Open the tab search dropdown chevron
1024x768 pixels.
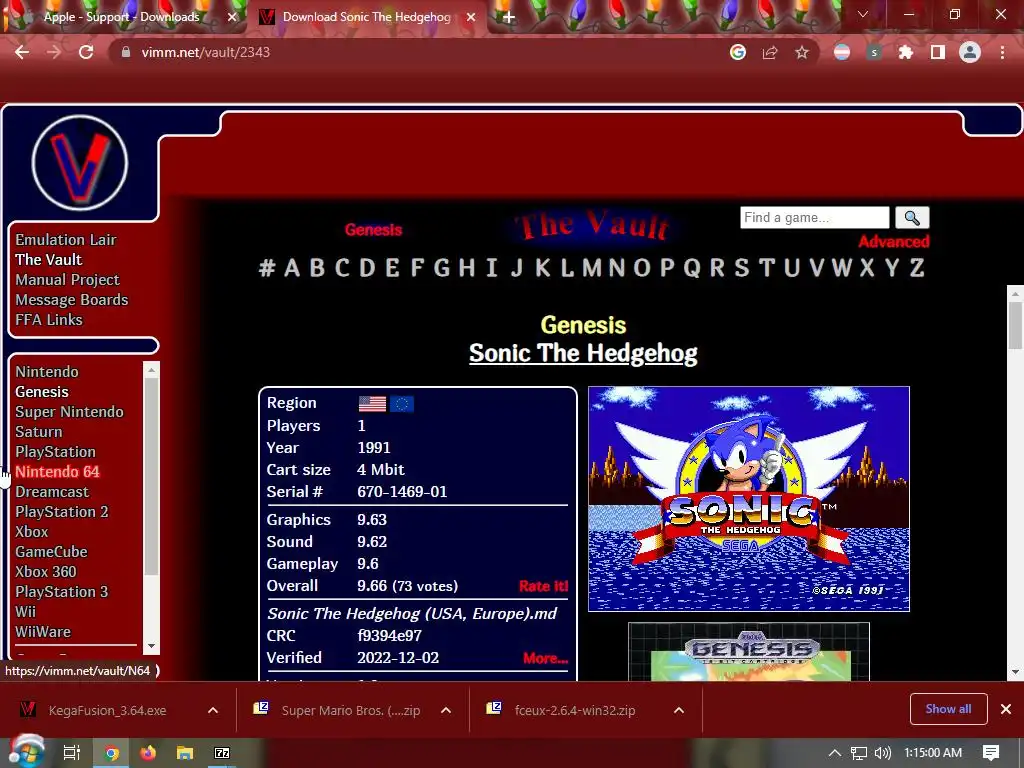coord(863,14)
